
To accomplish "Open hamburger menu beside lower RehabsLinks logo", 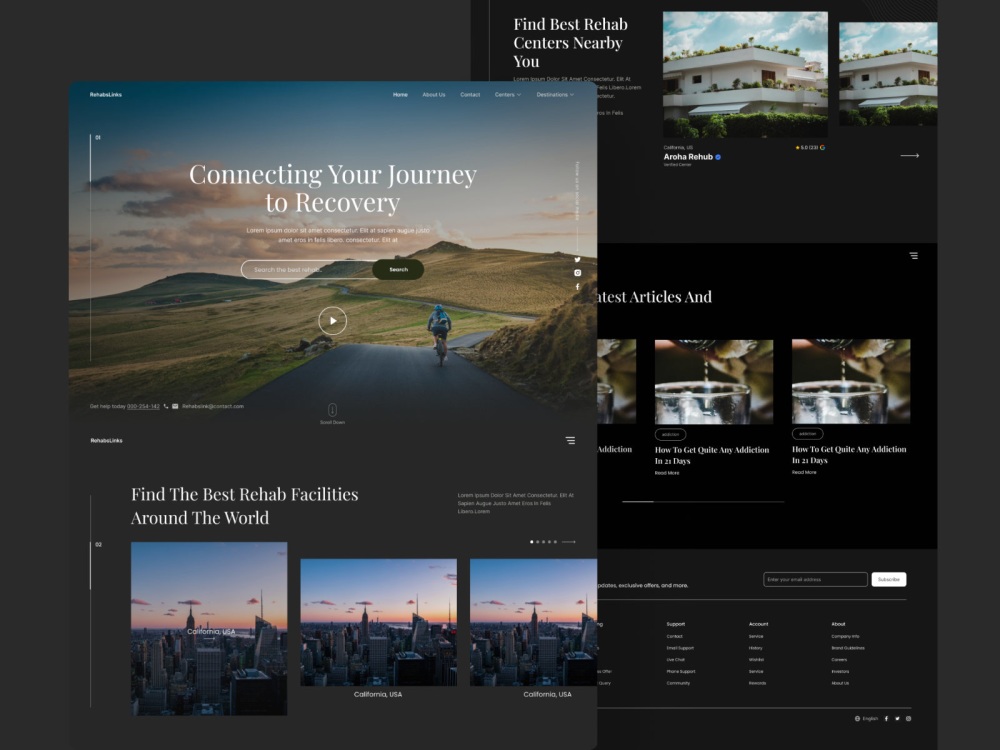I will click(570, 441).
